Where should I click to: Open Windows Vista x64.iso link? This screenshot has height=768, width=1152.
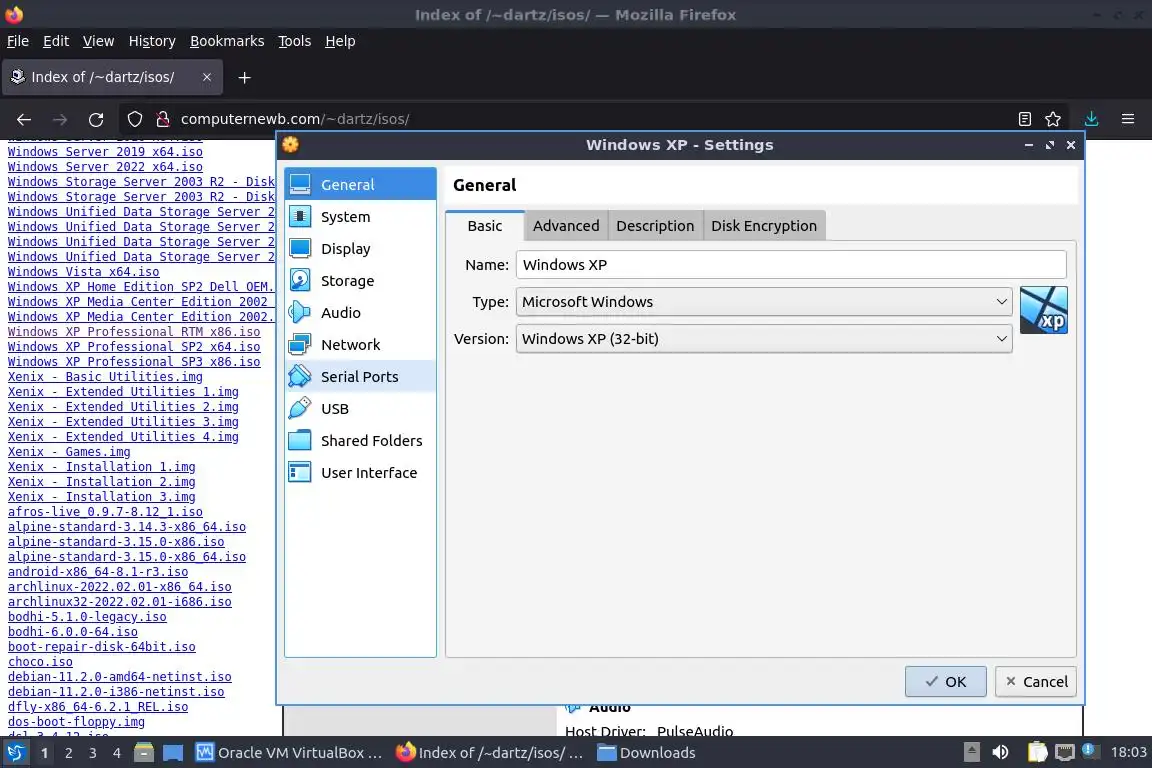[x=83, y=272]
